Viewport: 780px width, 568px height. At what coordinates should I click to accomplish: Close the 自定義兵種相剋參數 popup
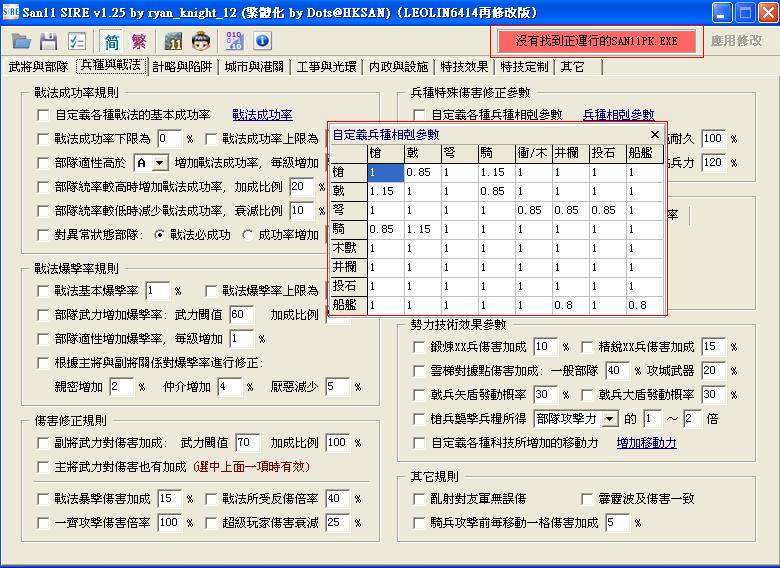coord(654,133)
